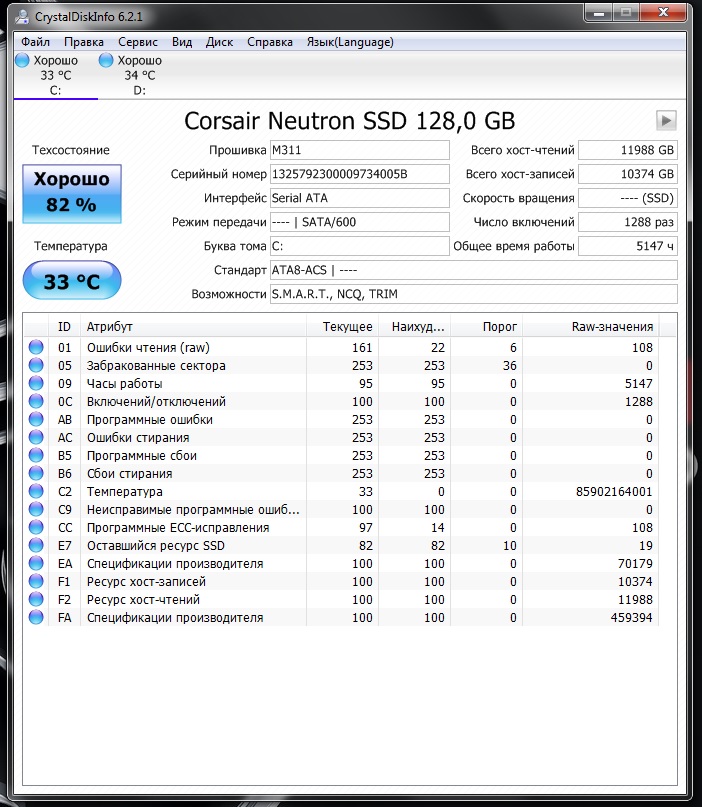Open the Сервис menu
This screenshot has height=807, width=702.
[x=138, y=42]
